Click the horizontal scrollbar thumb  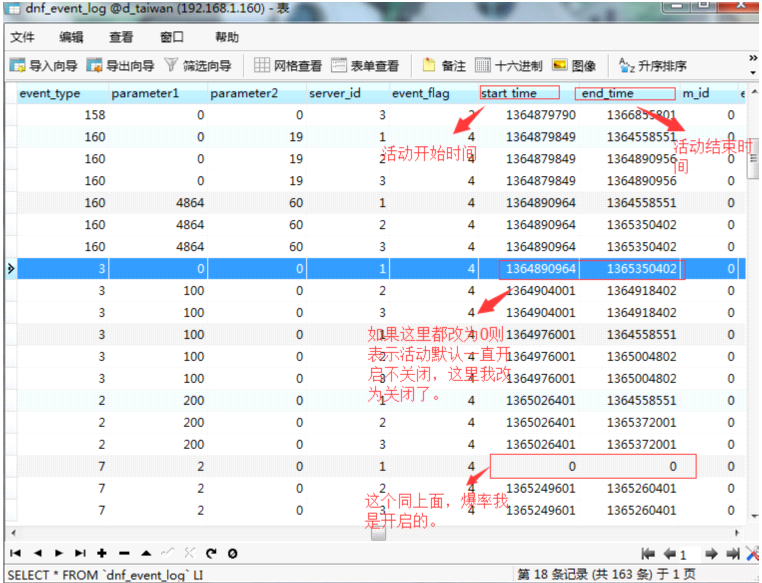pyautogui.click(x=378, y=533)
